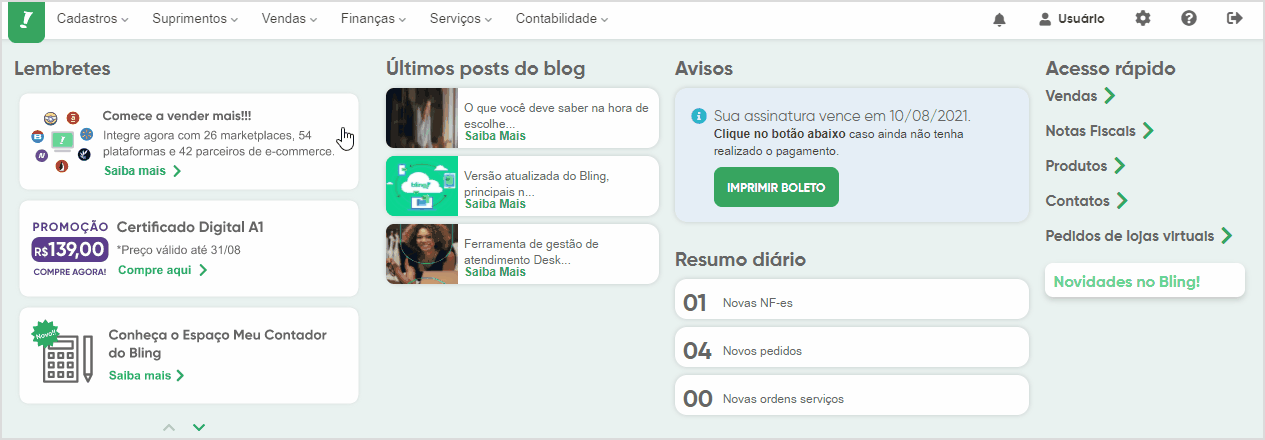Expand the Cadastros menu

point(92,19)
